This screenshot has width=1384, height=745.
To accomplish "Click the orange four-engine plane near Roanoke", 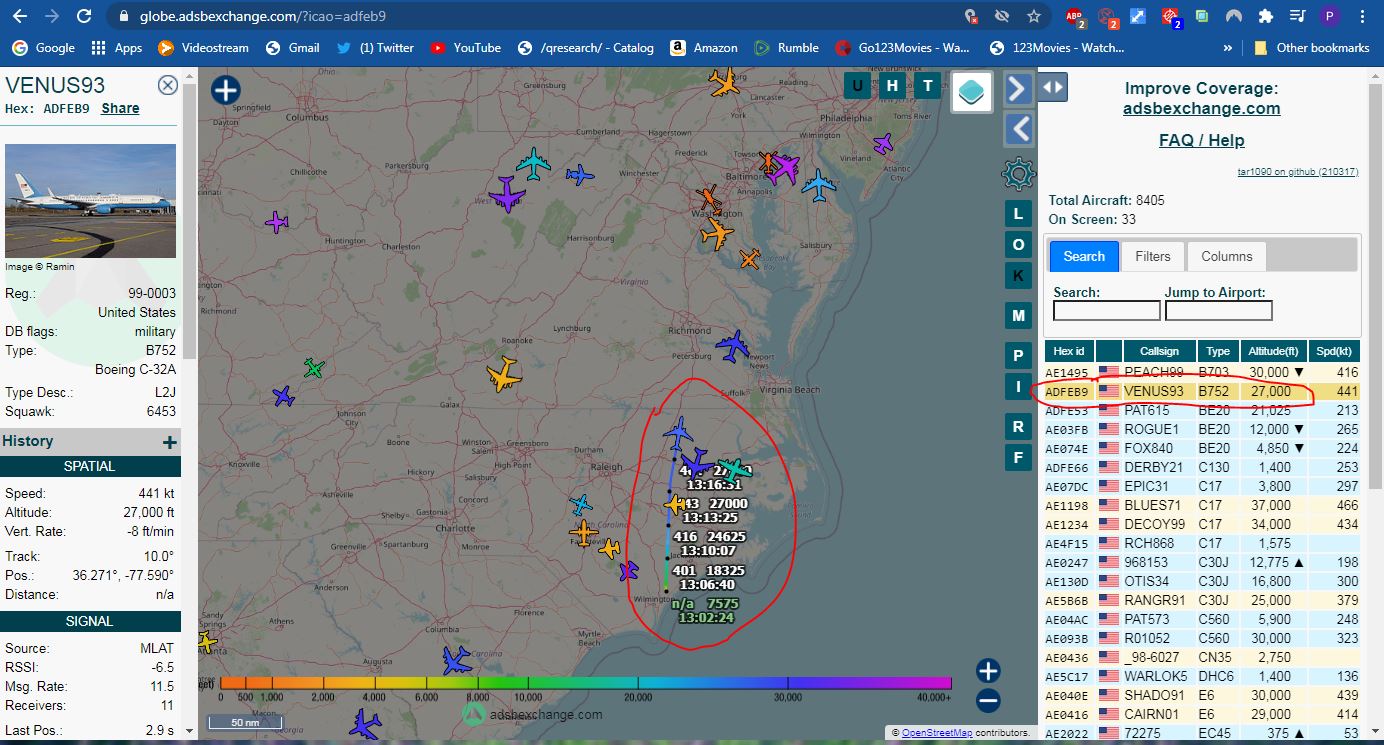I will 505,375.
